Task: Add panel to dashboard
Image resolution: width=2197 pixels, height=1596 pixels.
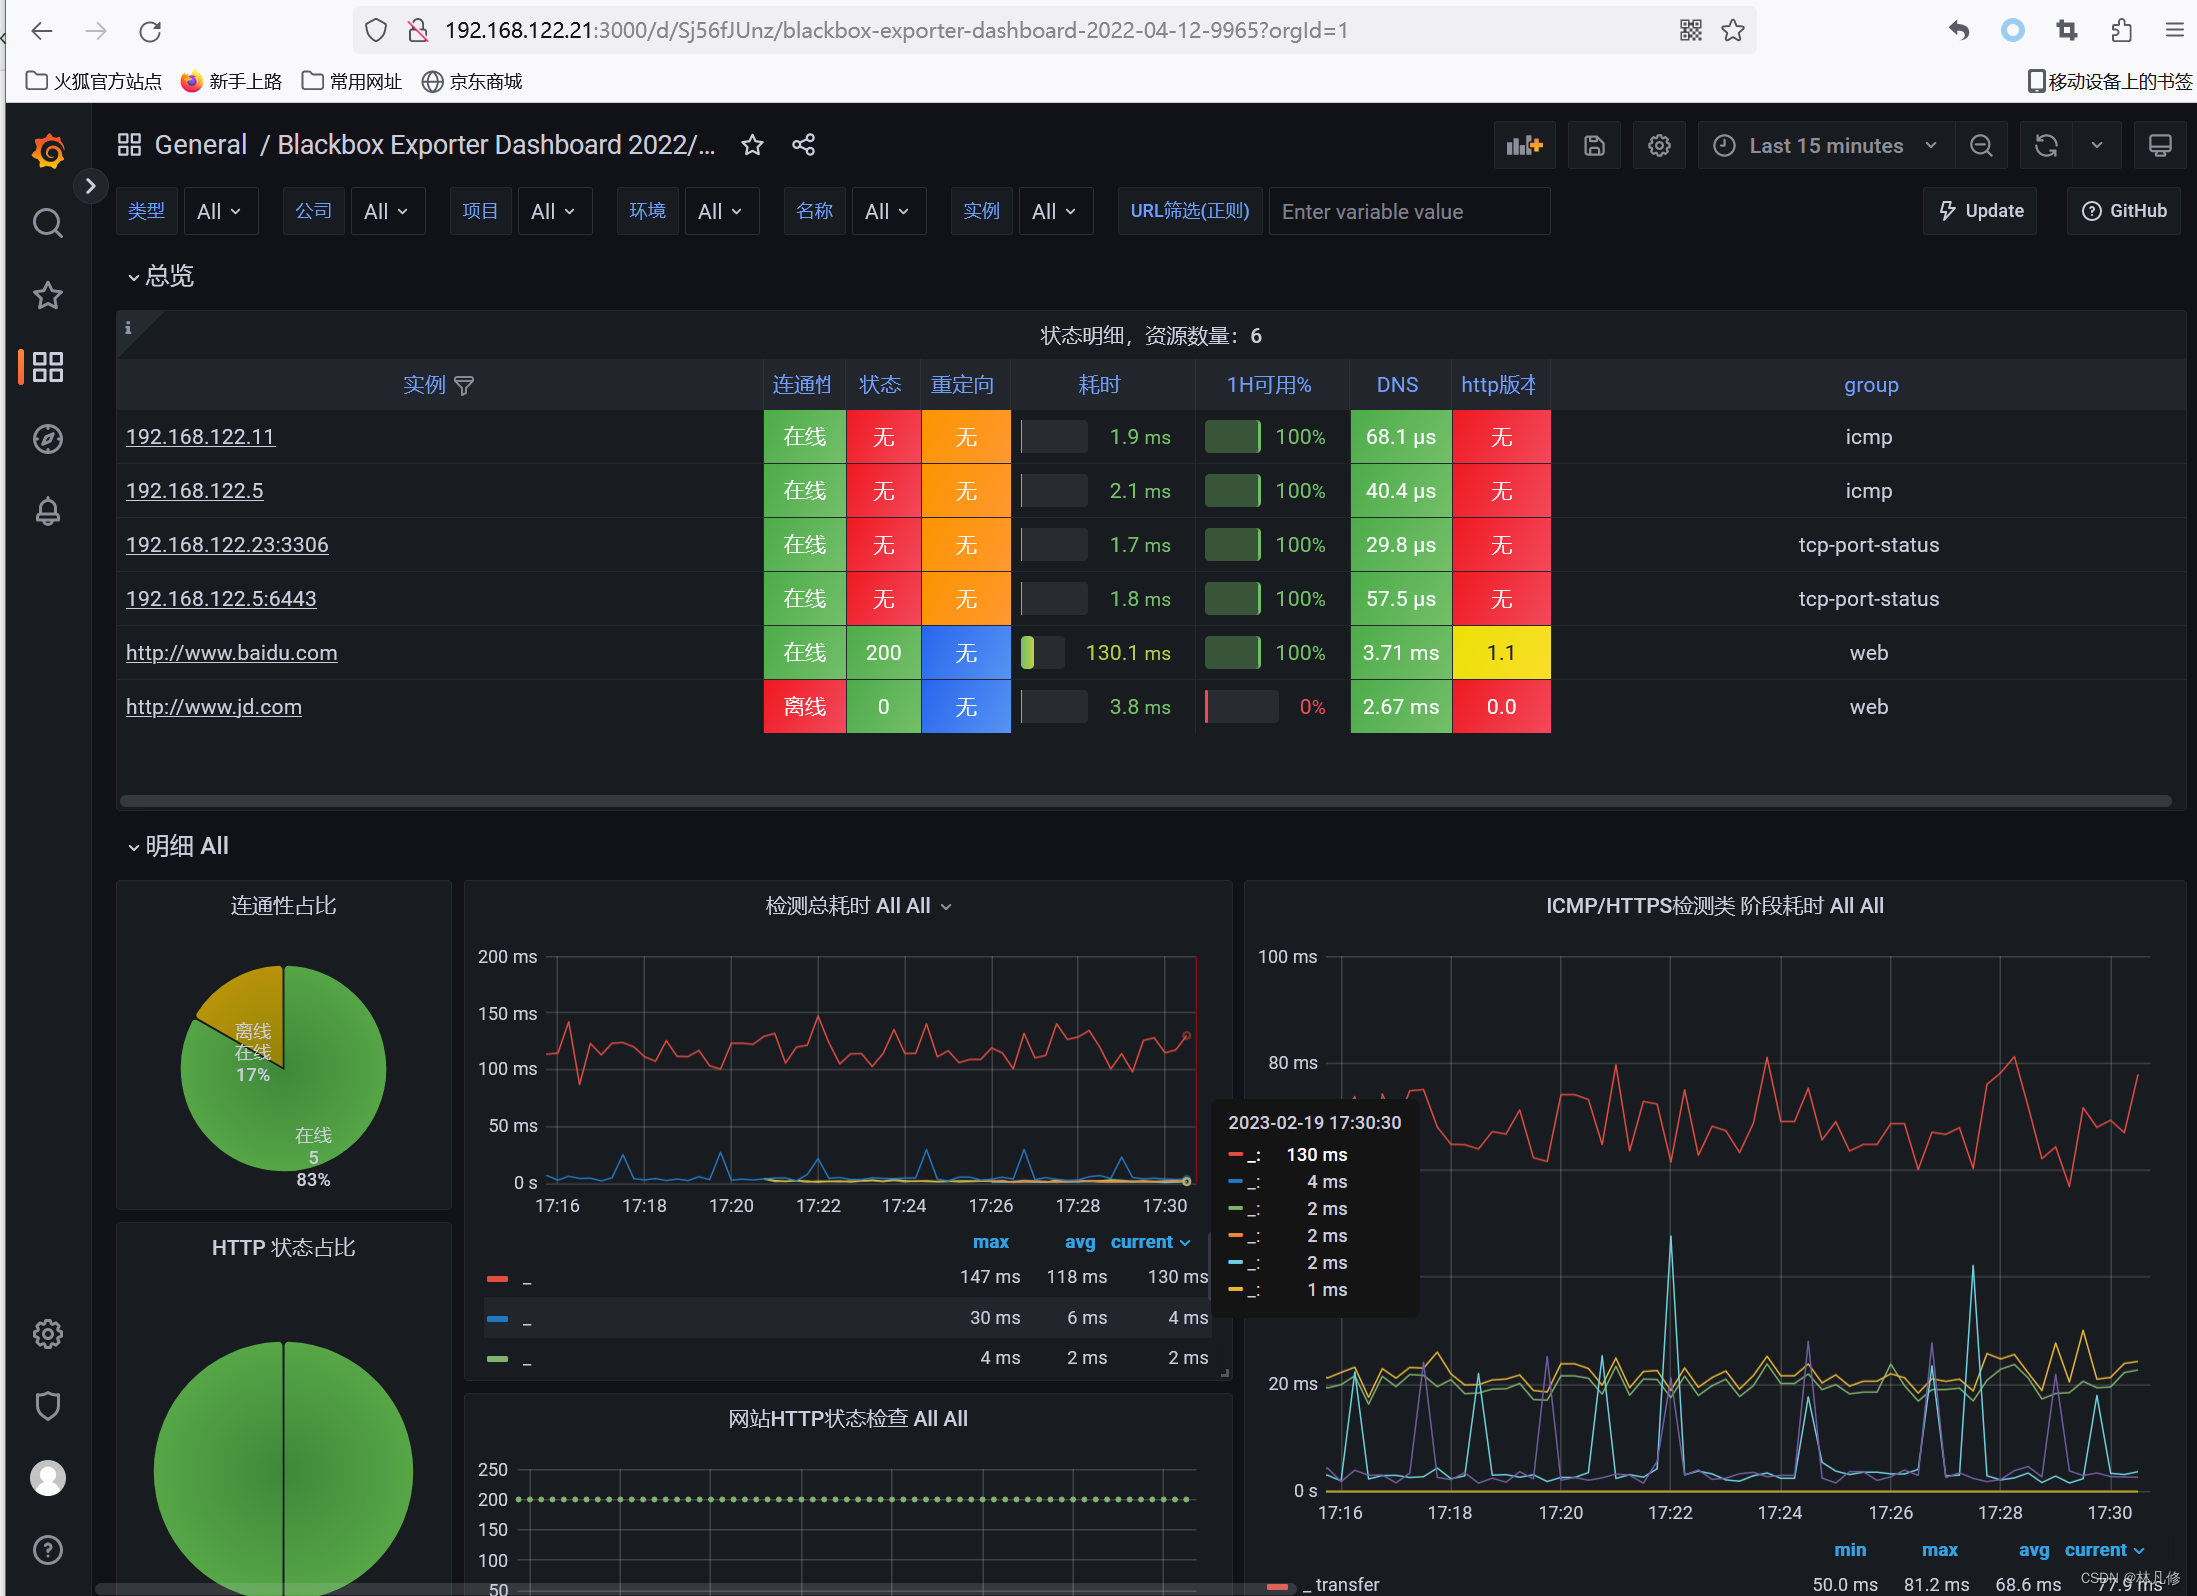Action: coord(1525,146)
